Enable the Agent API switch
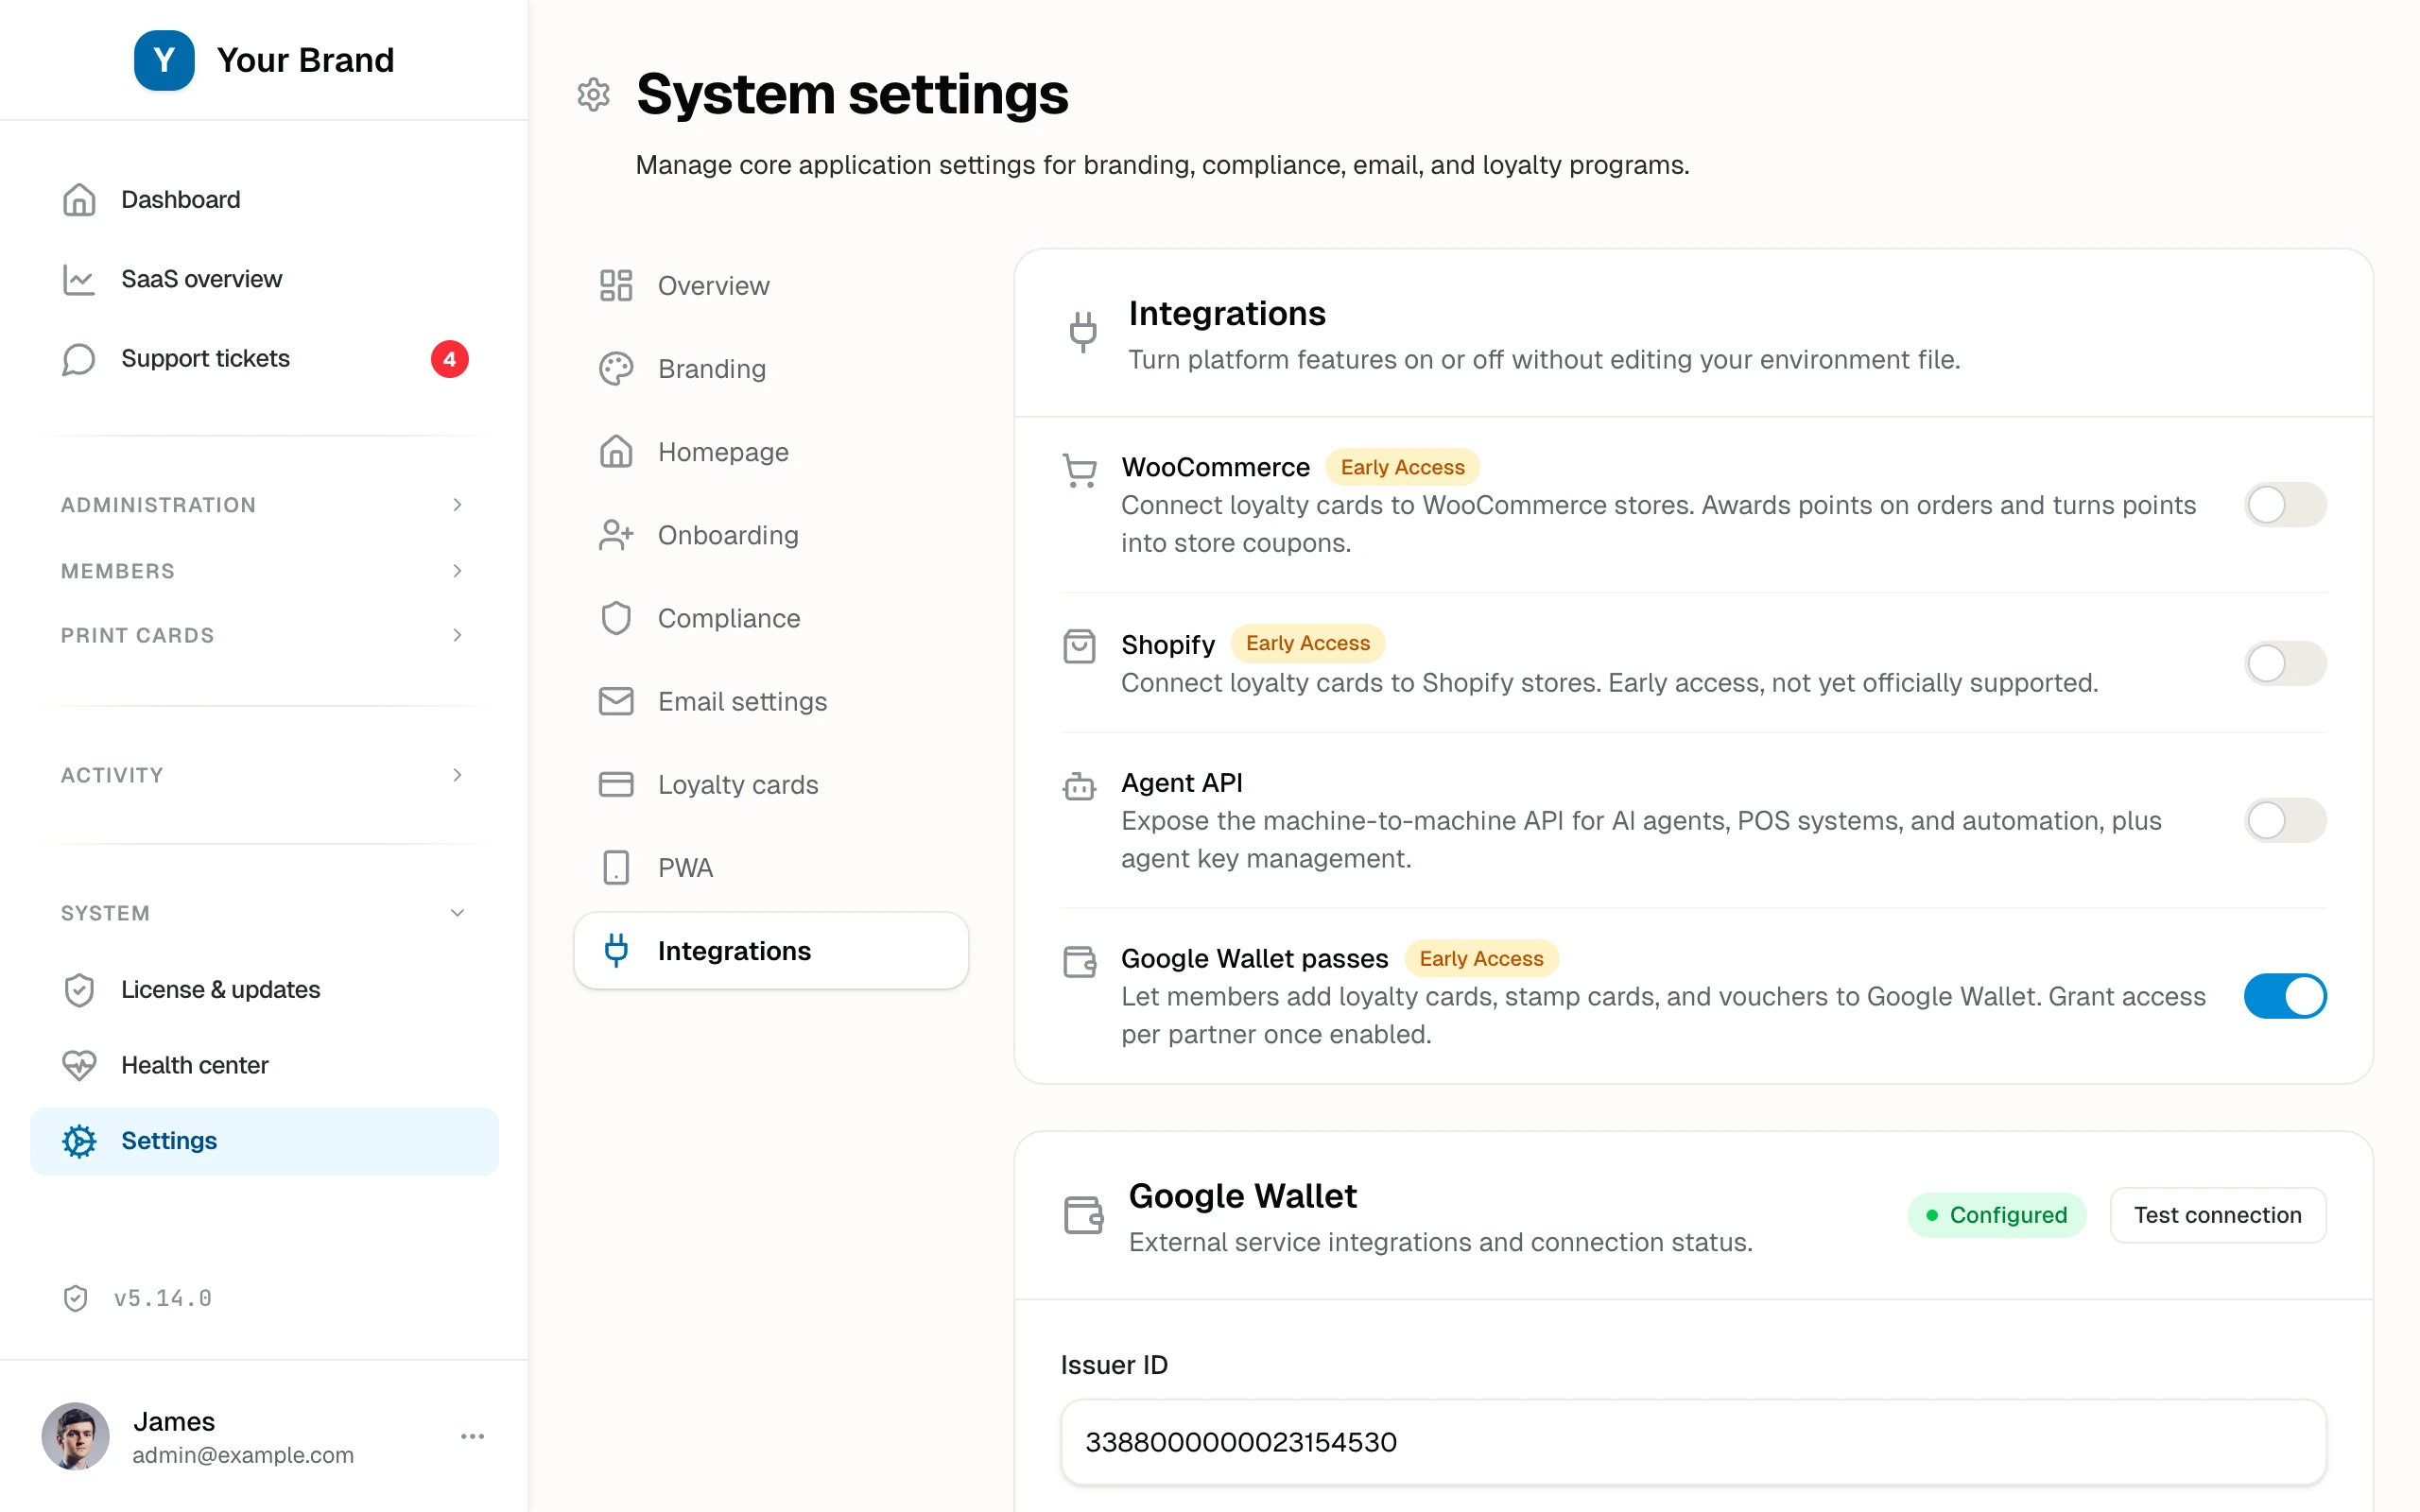Viewport: 2420px width, 1512px height. click(2284, 820)
